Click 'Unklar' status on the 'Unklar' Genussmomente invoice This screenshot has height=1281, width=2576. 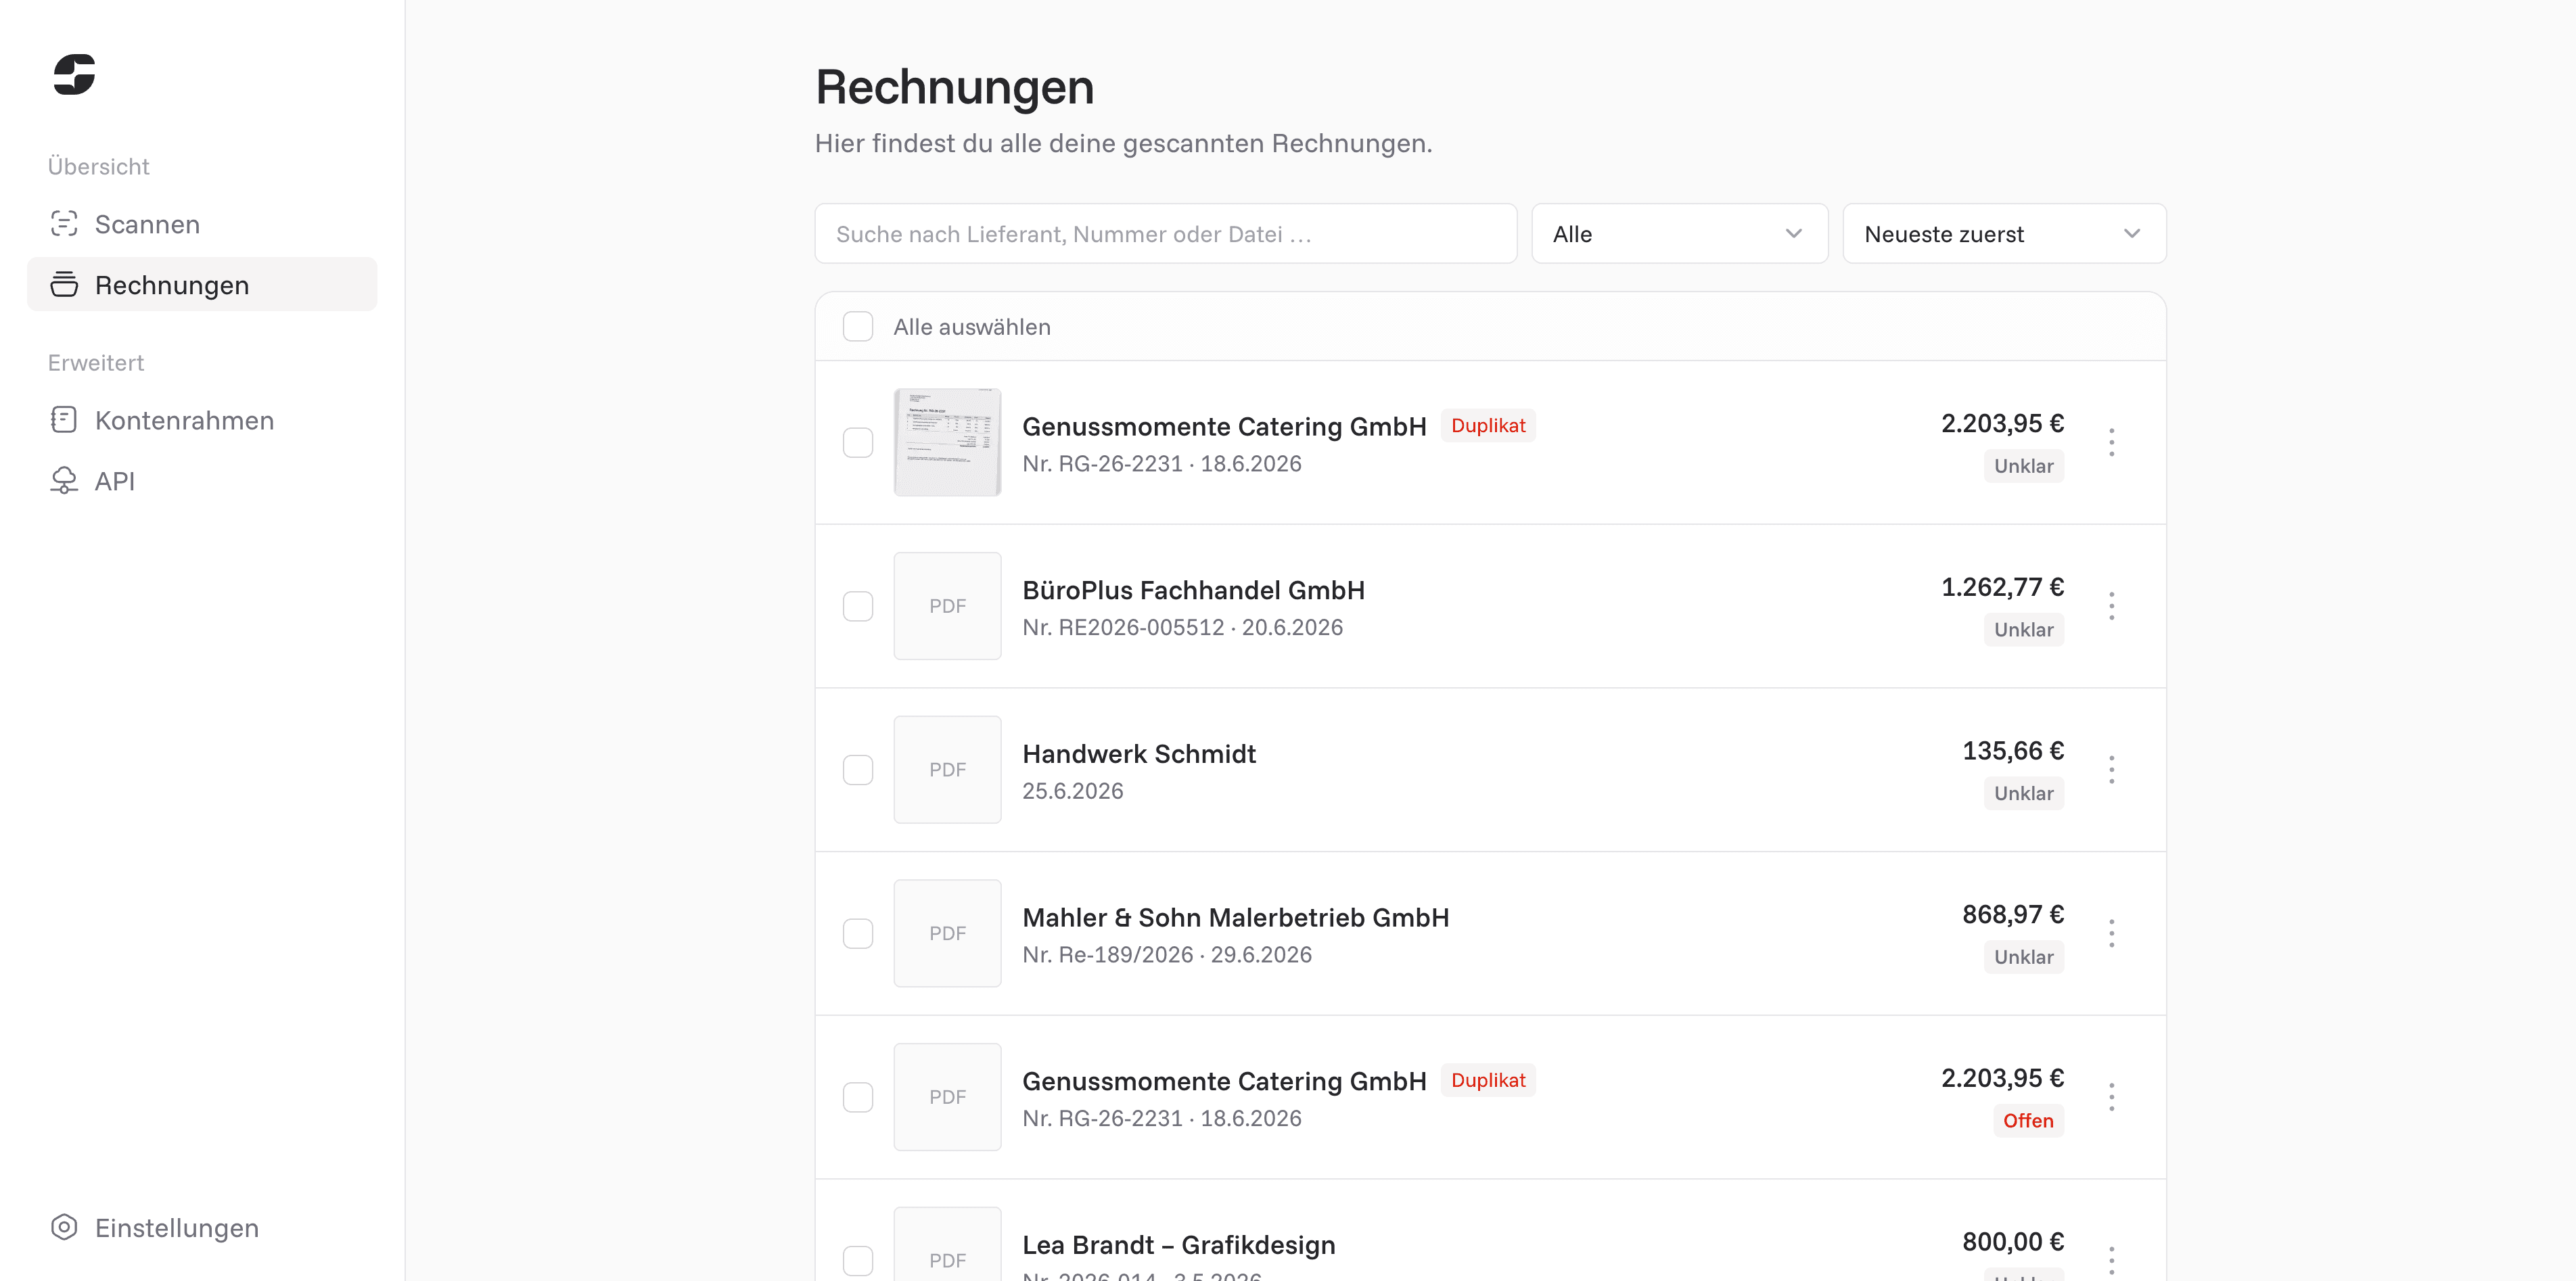tap(2024, 466)
